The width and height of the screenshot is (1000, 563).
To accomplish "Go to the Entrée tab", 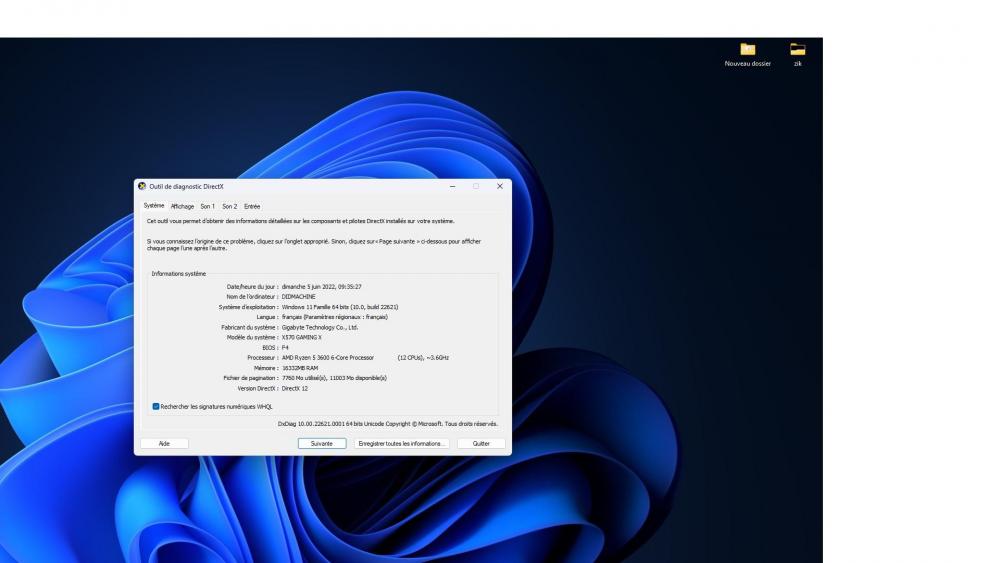I will point(252,206).
